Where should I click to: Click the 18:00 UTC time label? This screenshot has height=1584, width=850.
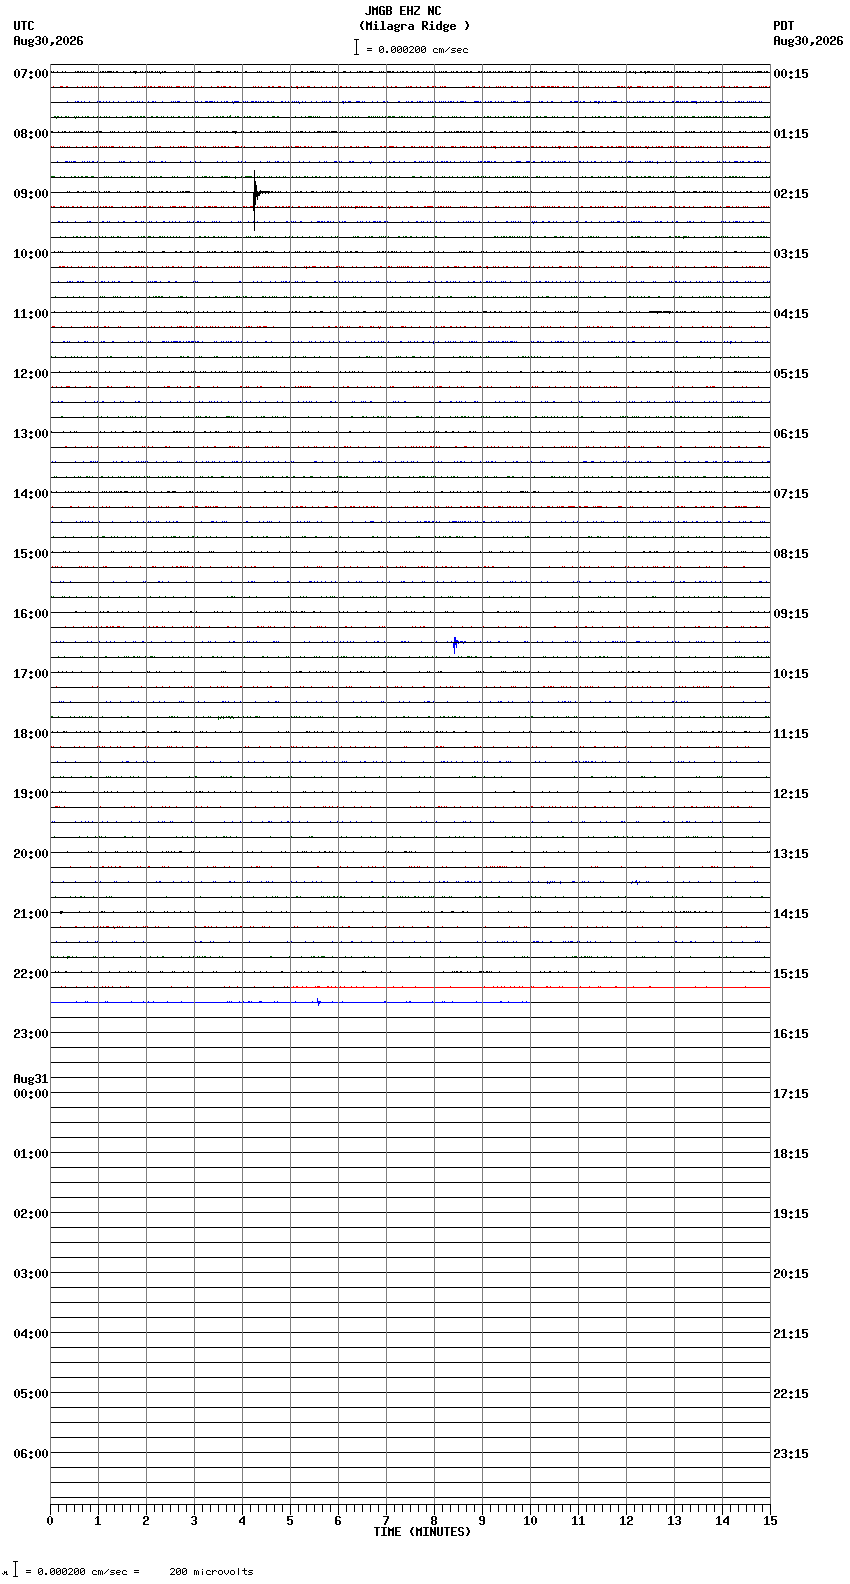point(31,734)
